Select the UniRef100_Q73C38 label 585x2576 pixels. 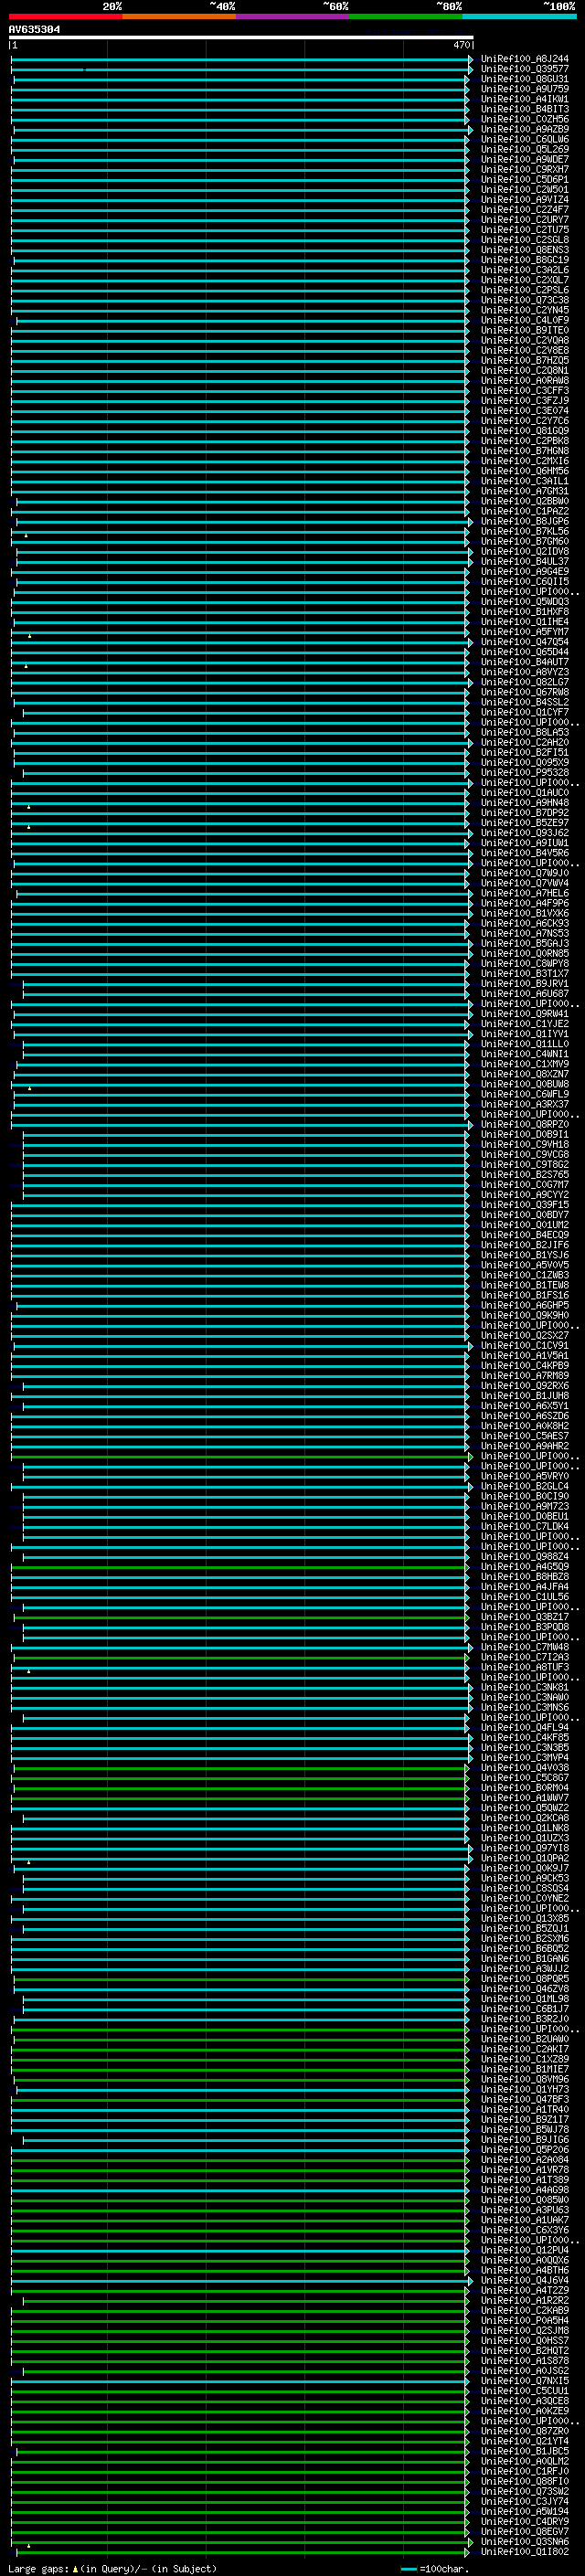(x=524, y=300)
